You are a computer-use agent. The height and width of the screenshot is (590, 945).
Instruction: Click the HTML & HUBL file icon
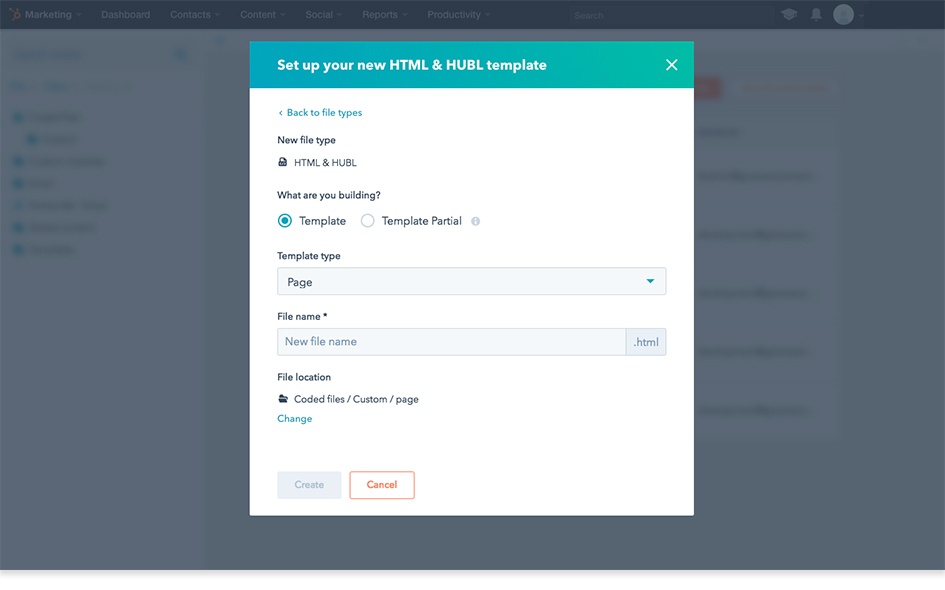click(283, 162)
